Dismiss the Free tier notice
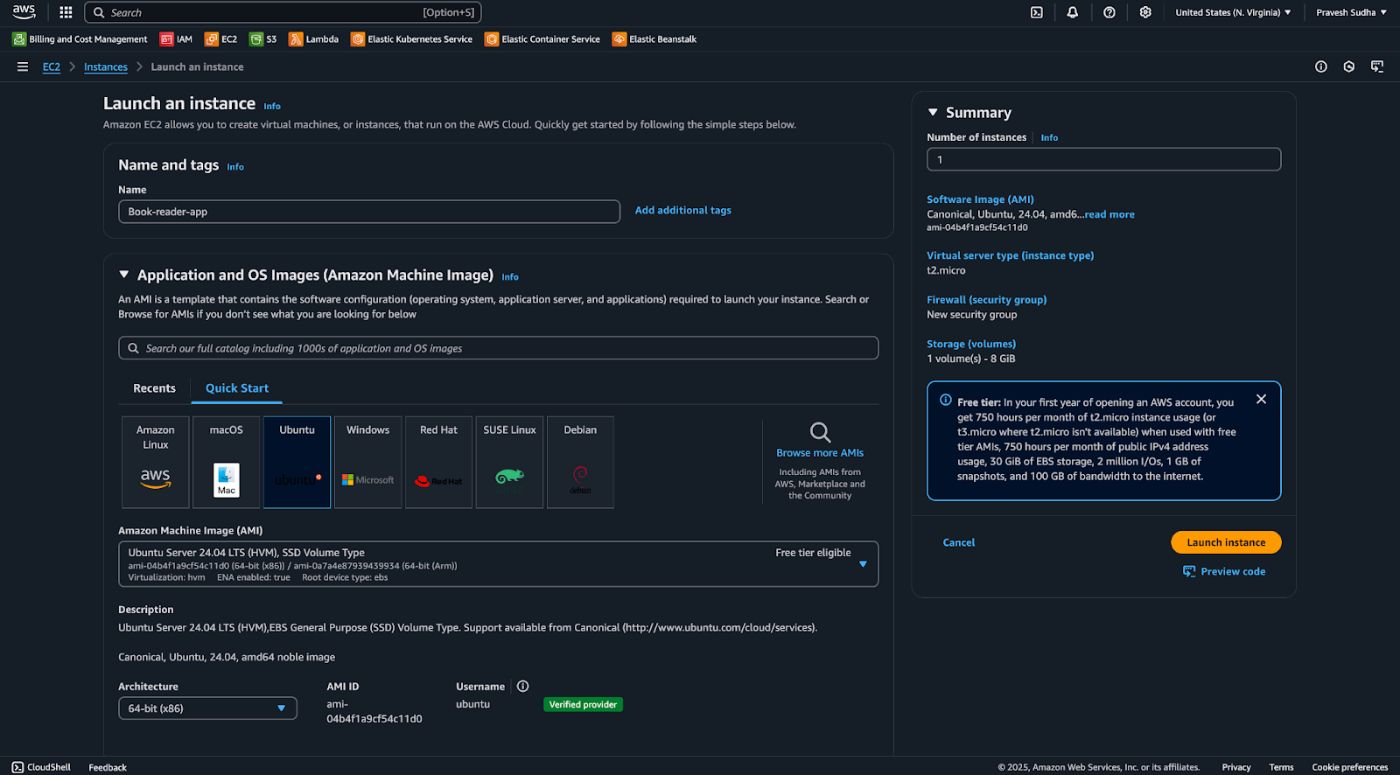The image size is (1400, 775). [1261, 399]
